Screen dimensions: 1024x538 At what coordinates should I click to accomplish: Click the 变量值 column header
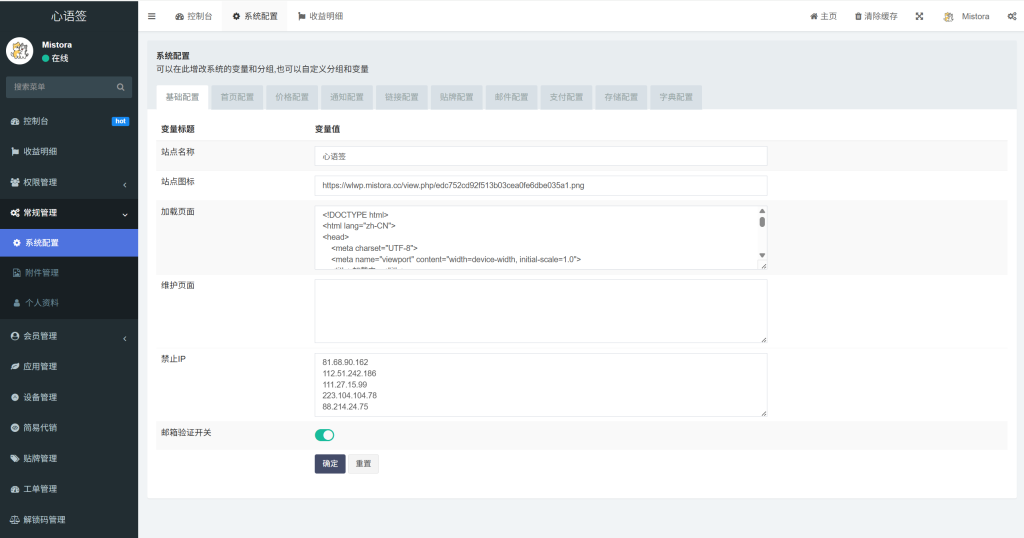click(x=327, y=129)
